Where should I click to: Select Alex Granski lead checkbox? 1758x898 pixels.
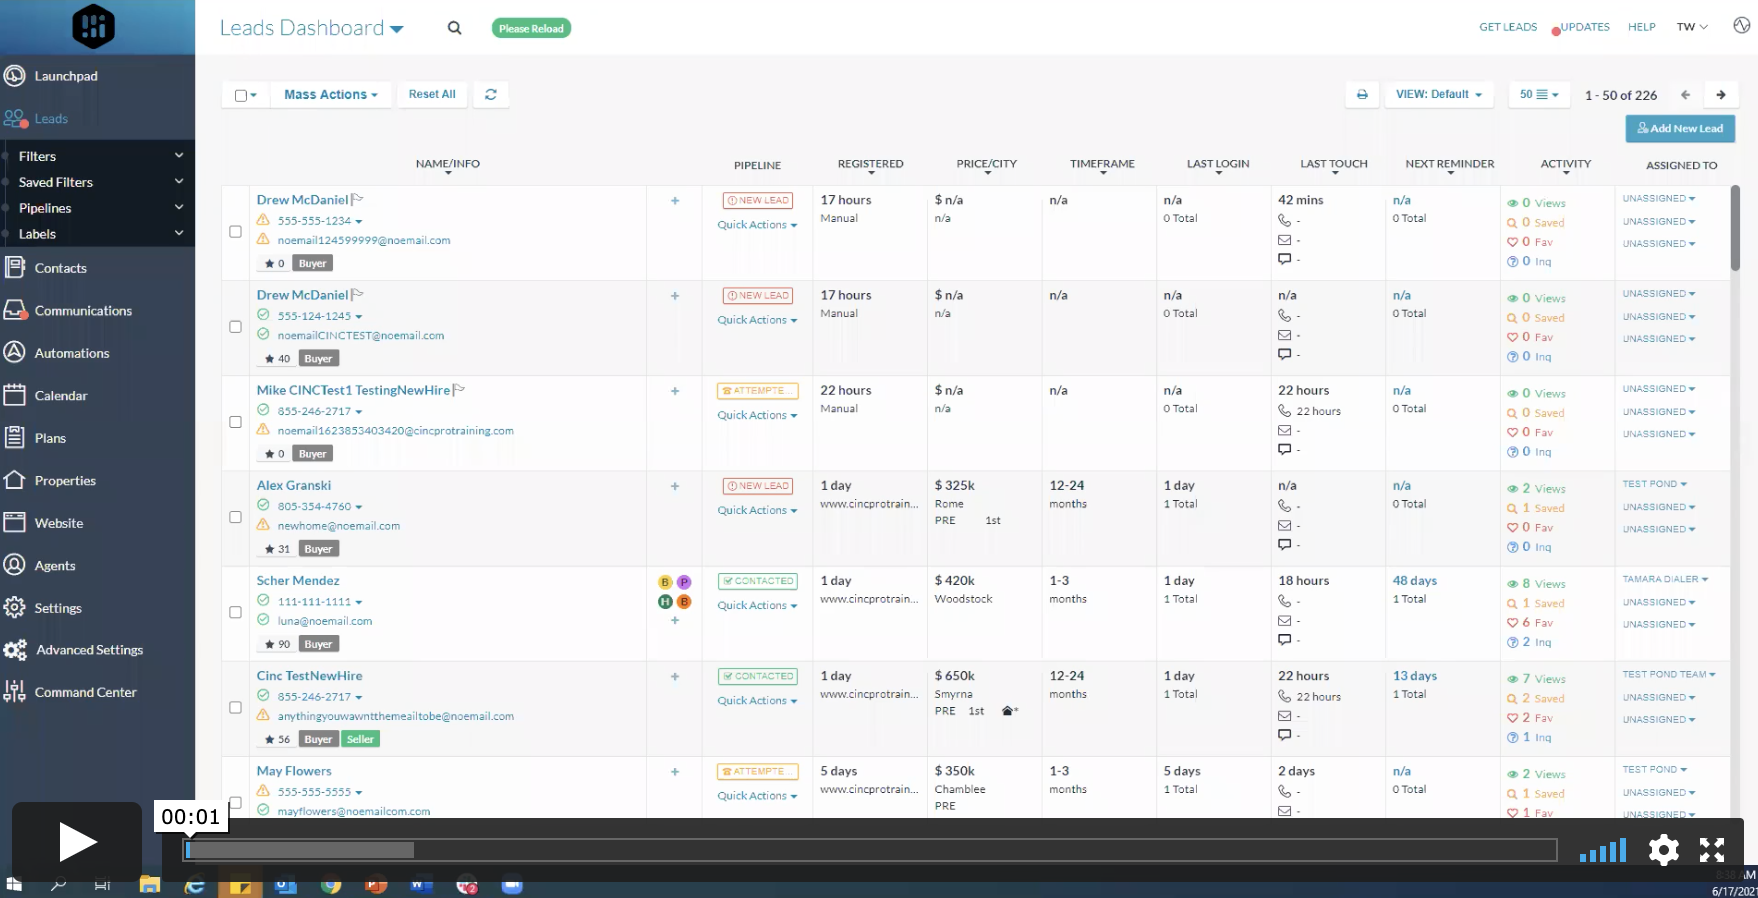click(x=236, y=517)
